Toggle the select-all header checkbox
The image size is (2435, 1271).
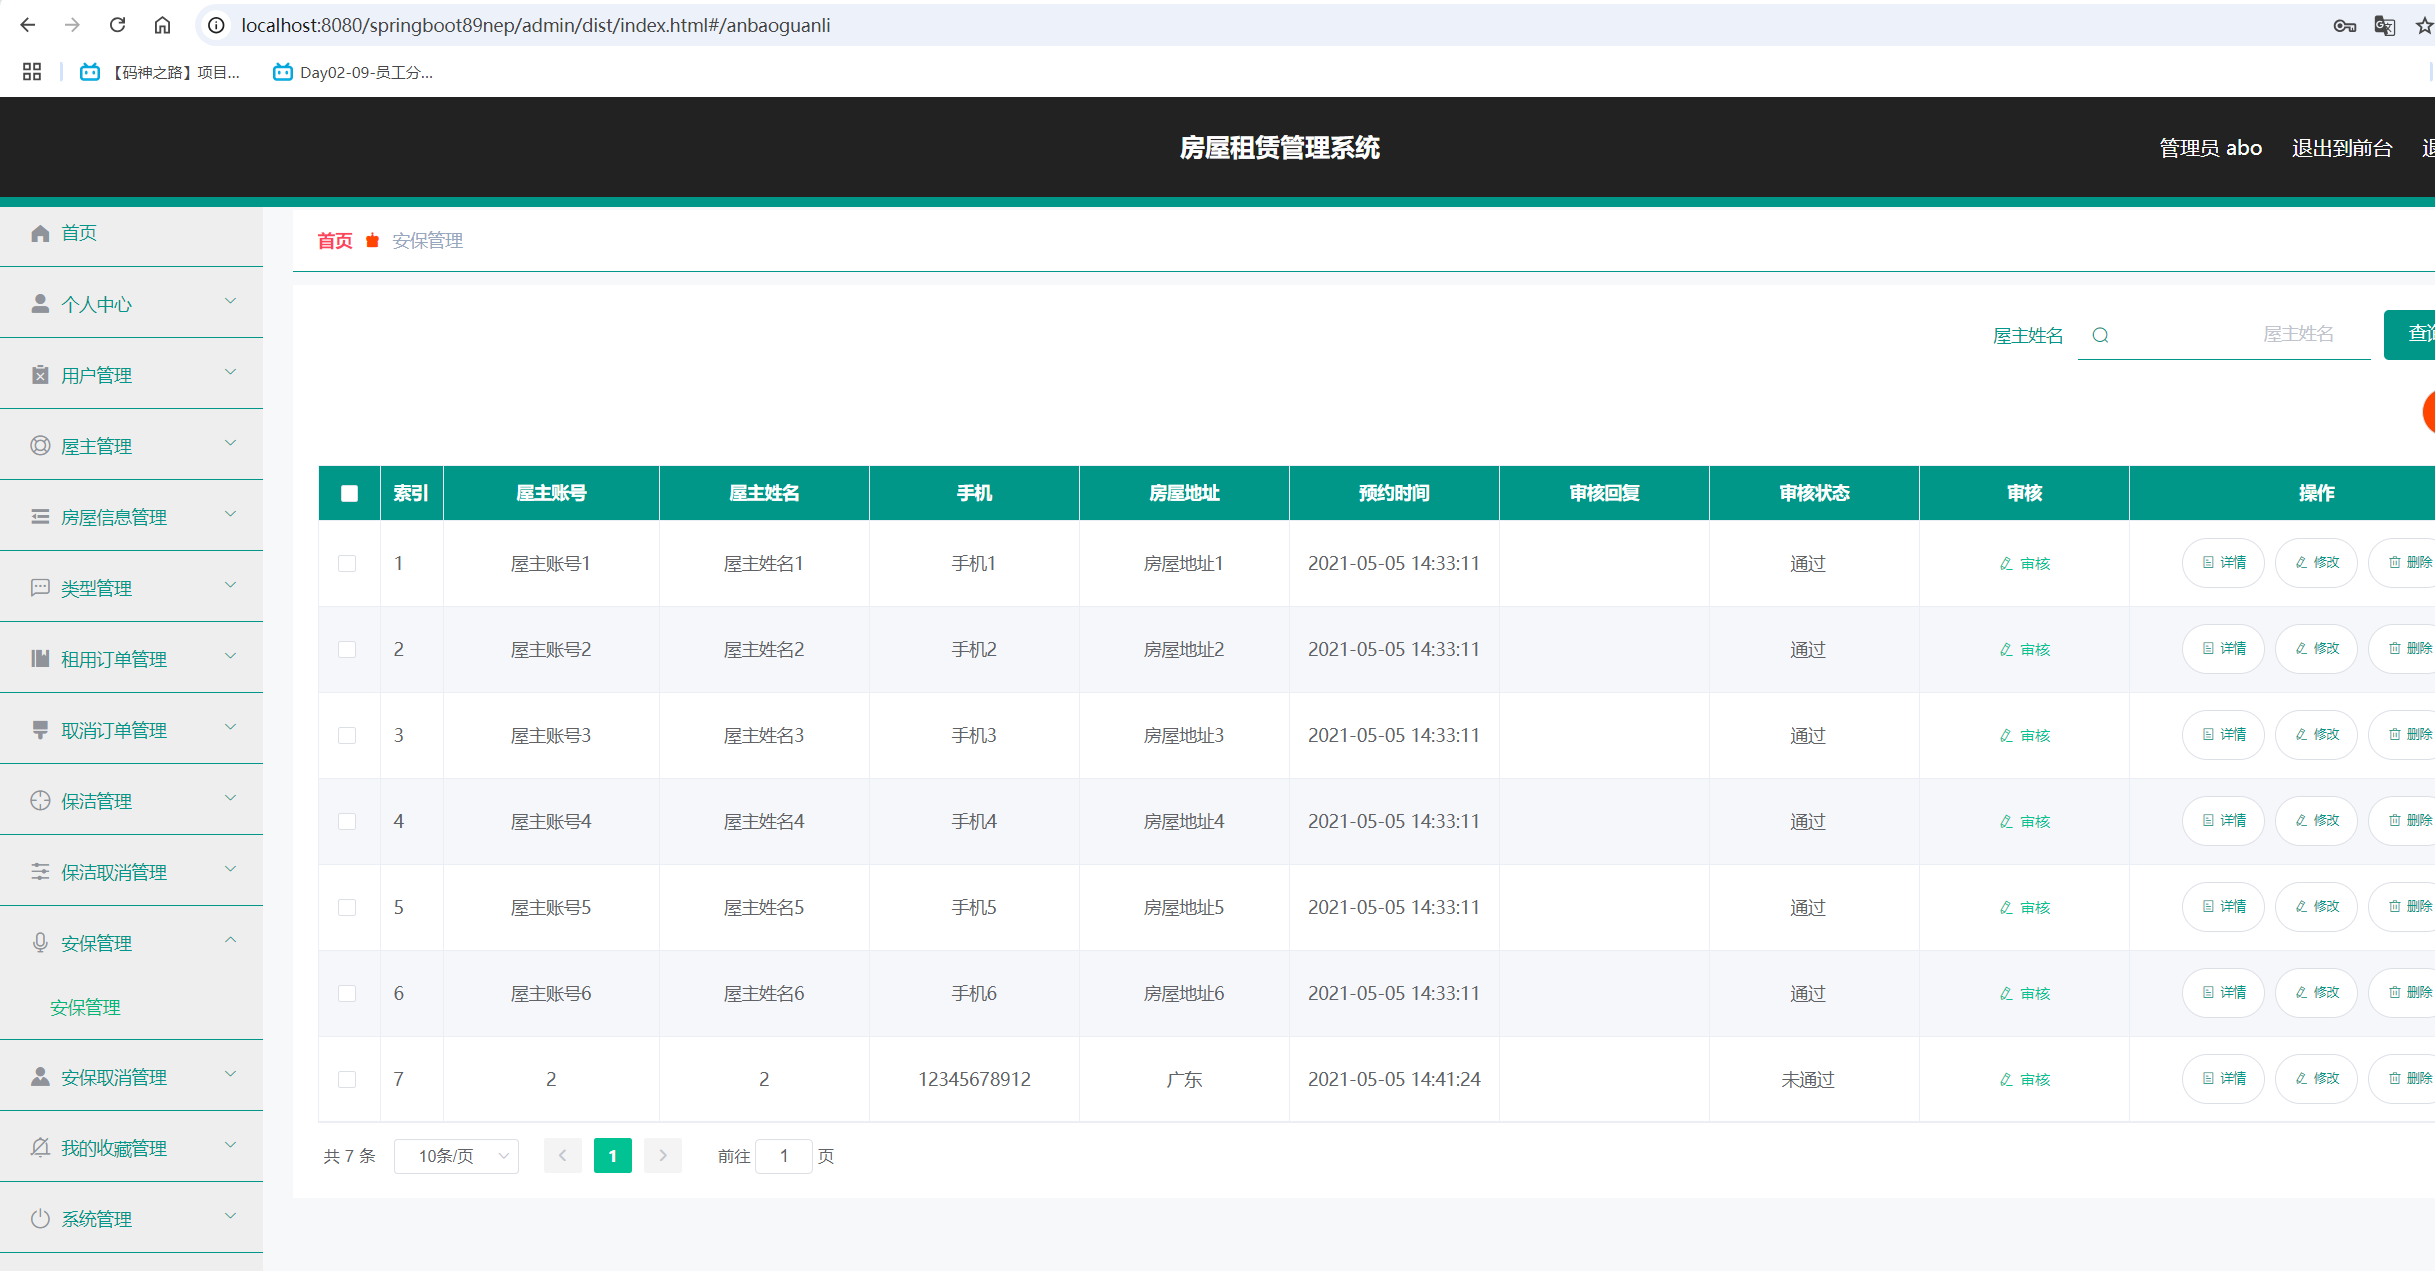point(349,493)
